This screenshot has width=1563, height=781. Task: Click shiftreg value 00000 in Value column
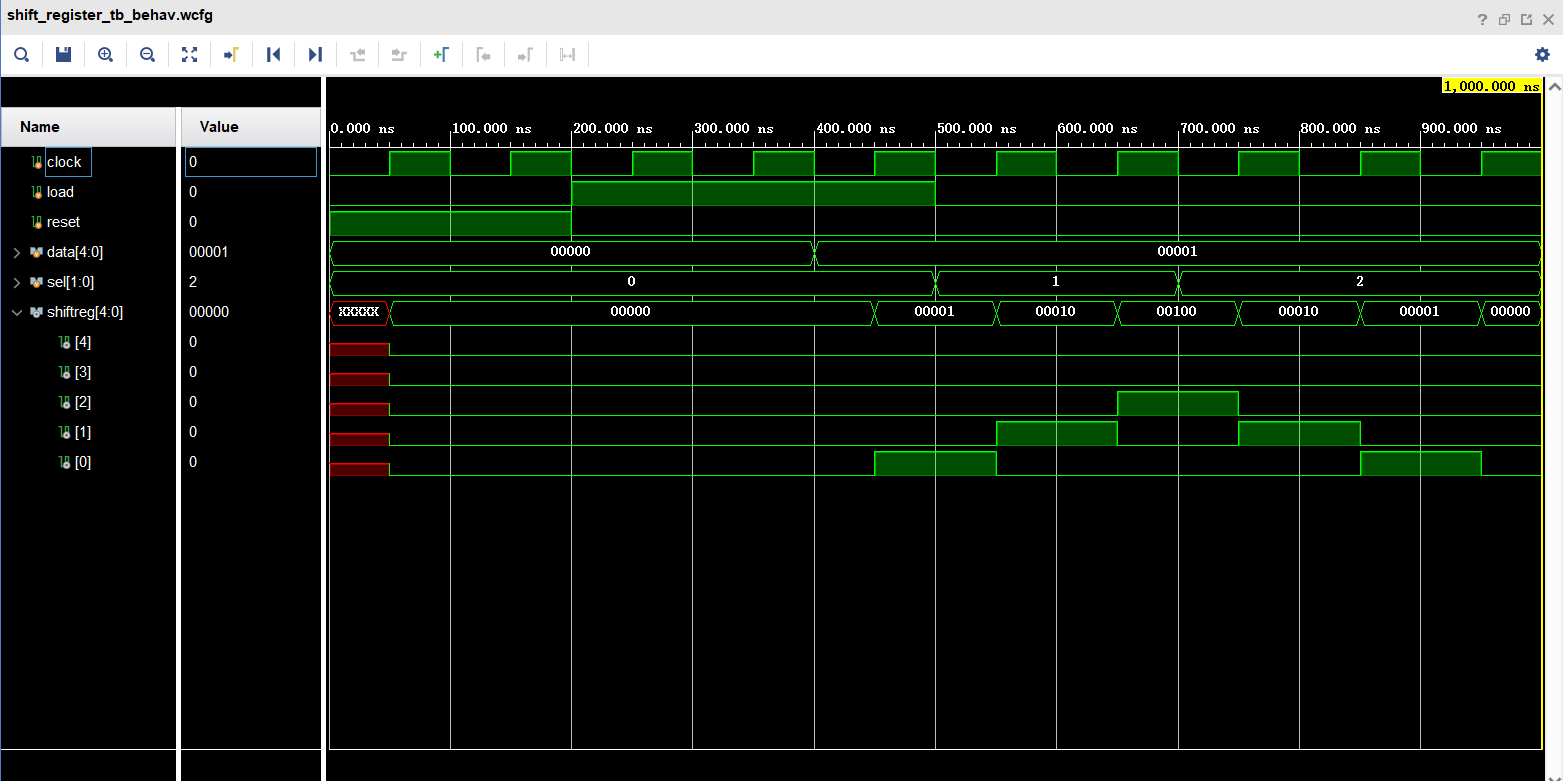[x=209, y=312]
